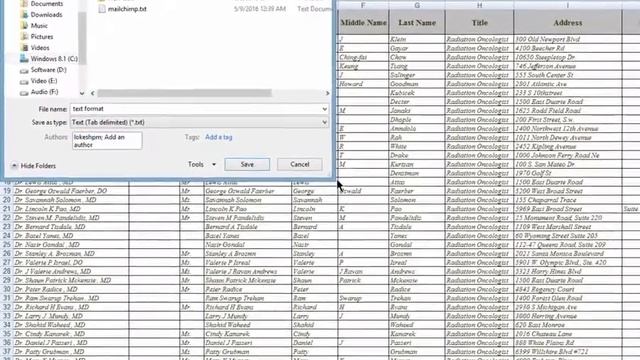Open the Music folder in sidebar
Viewport: 640px width, 360px height.
tap(39, 26)
